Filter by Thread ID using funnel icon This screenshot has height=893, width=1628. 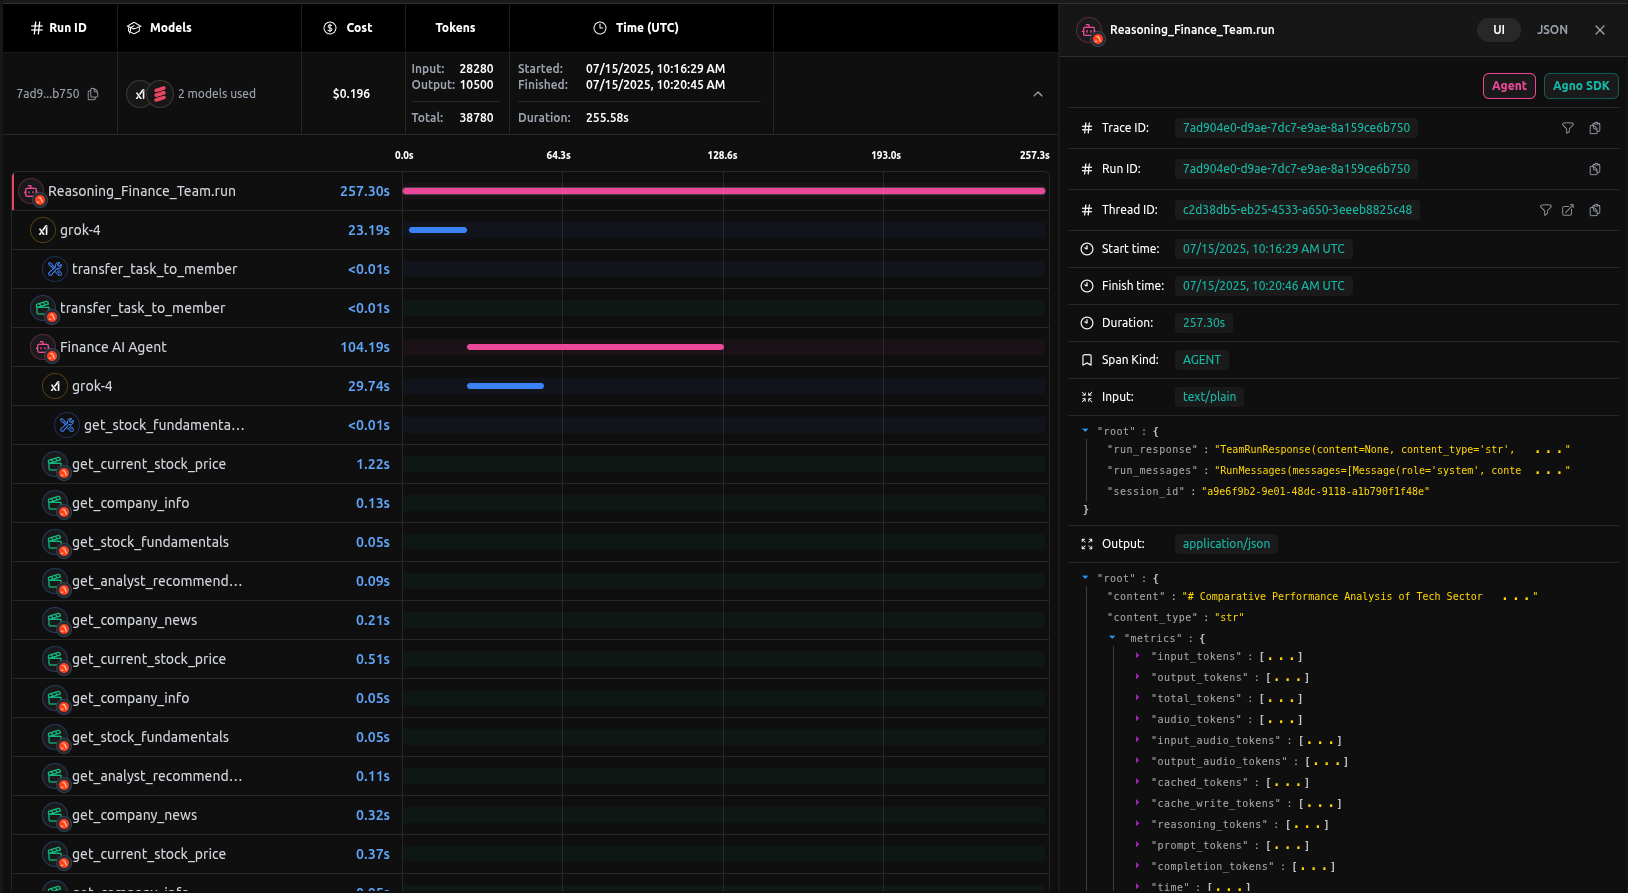point(1545,210)
